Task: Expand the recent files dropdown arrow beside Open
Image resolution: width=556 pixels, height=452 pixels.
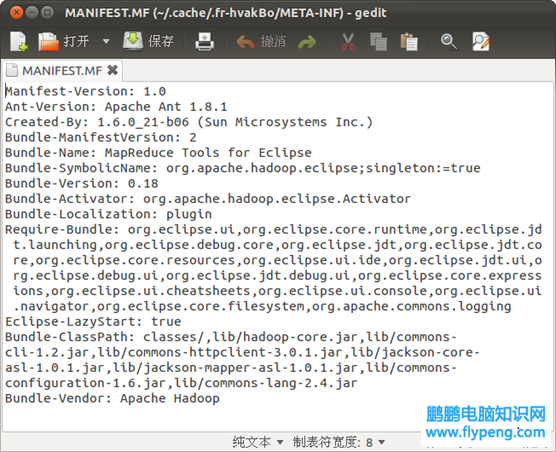Action: pos(106,41)
